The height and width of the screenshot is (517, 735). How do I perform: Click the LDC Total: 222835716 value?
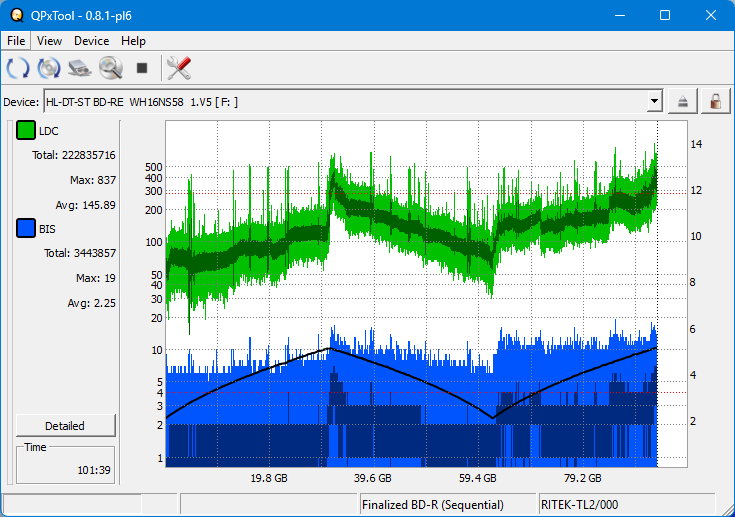point(74,155)
